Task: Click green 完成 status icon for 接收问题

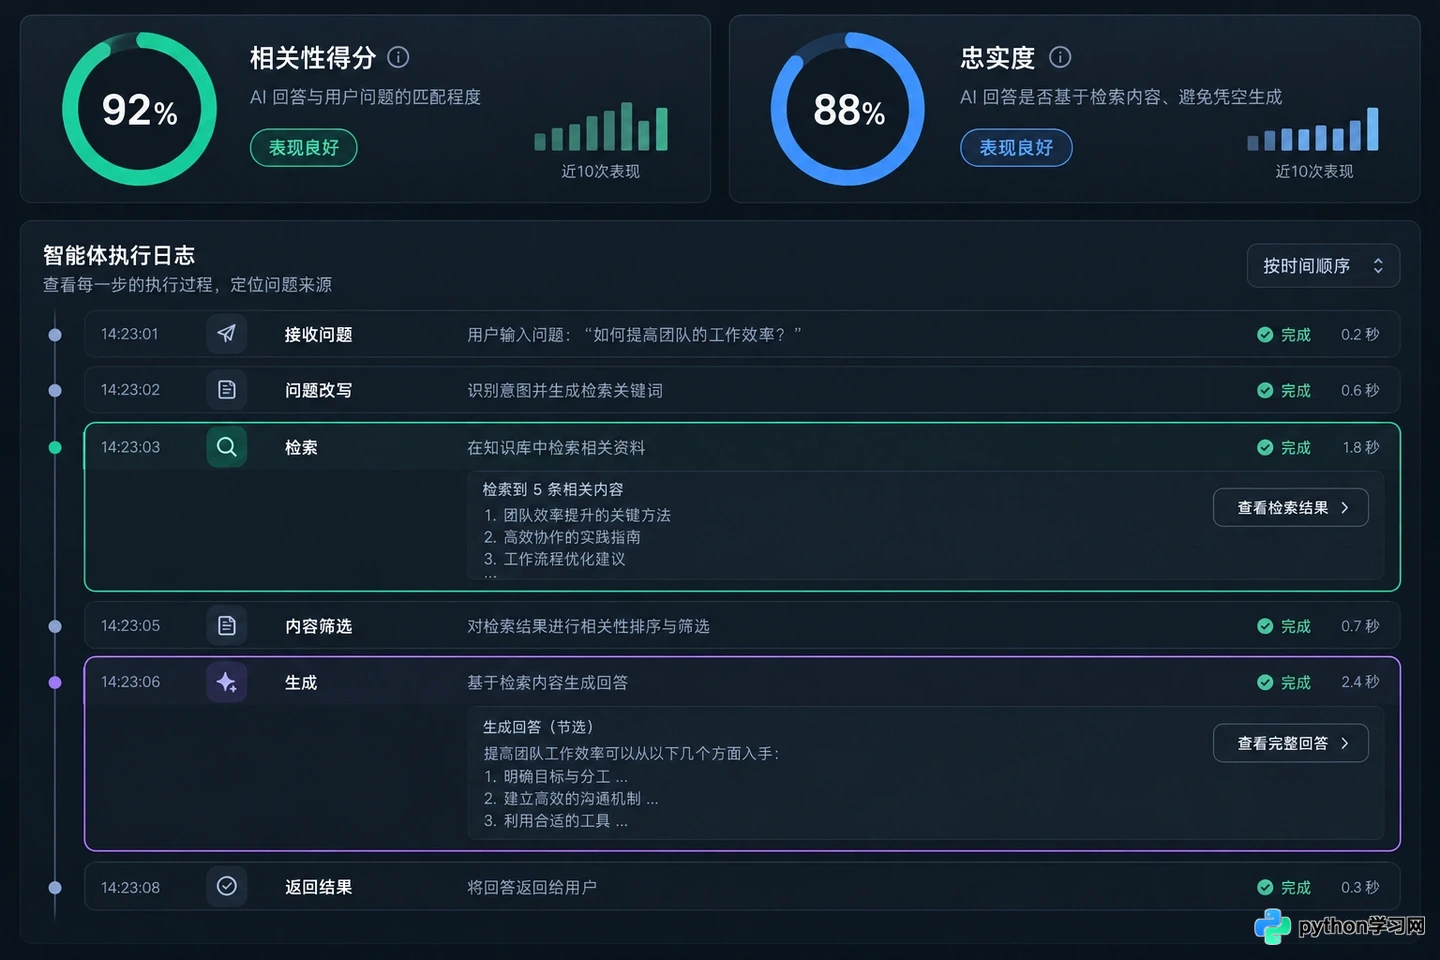Action: [1265, 335]
